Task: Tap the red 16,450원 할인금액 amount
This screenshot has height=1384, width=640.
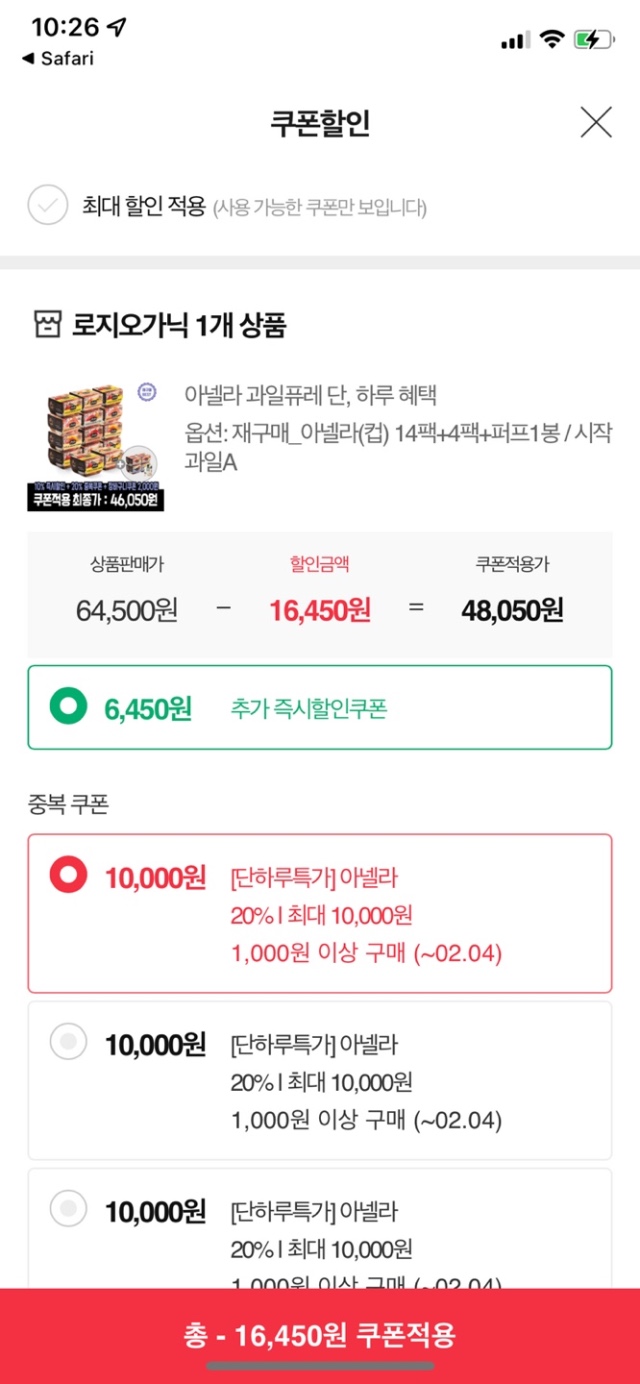Action: [319, 610]
